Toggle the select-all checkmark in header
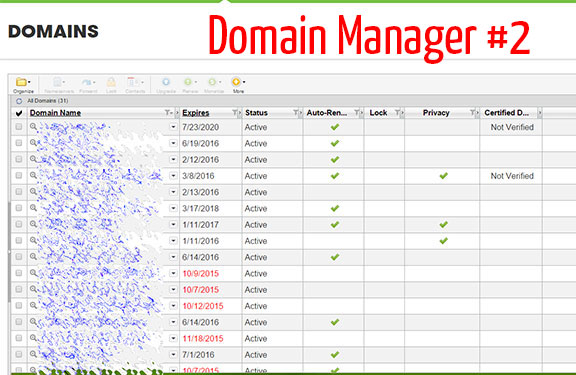The height and width of the screenshot is (375, 576). [x=19, y=113]
